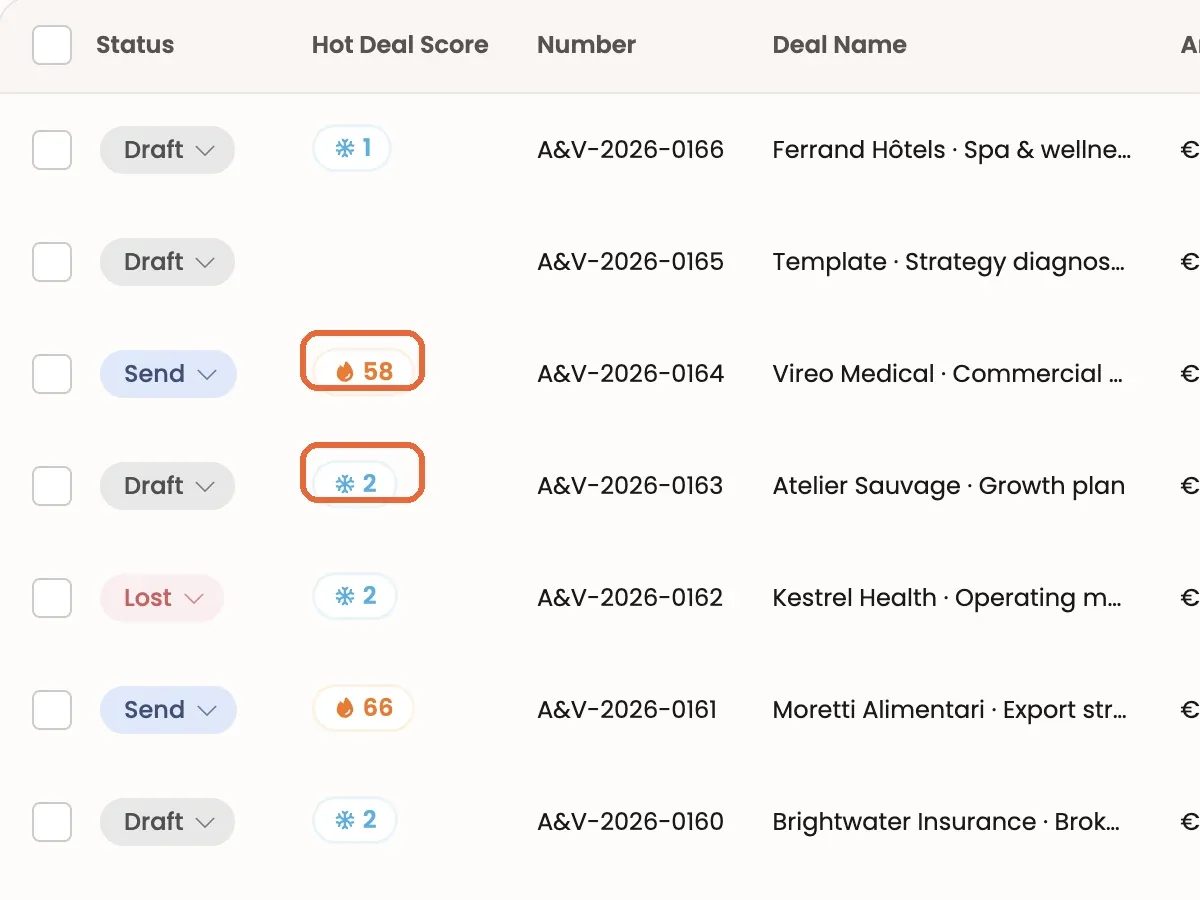Check the box for deal A&V-2026-0165

52,262
